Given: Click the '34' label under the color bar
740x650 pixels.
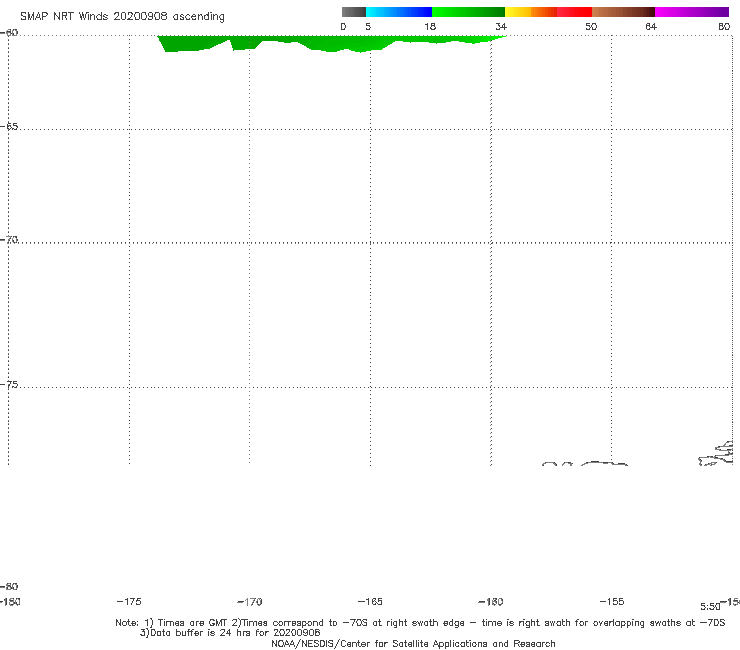Looking at the screenshot, I should 501,27.
